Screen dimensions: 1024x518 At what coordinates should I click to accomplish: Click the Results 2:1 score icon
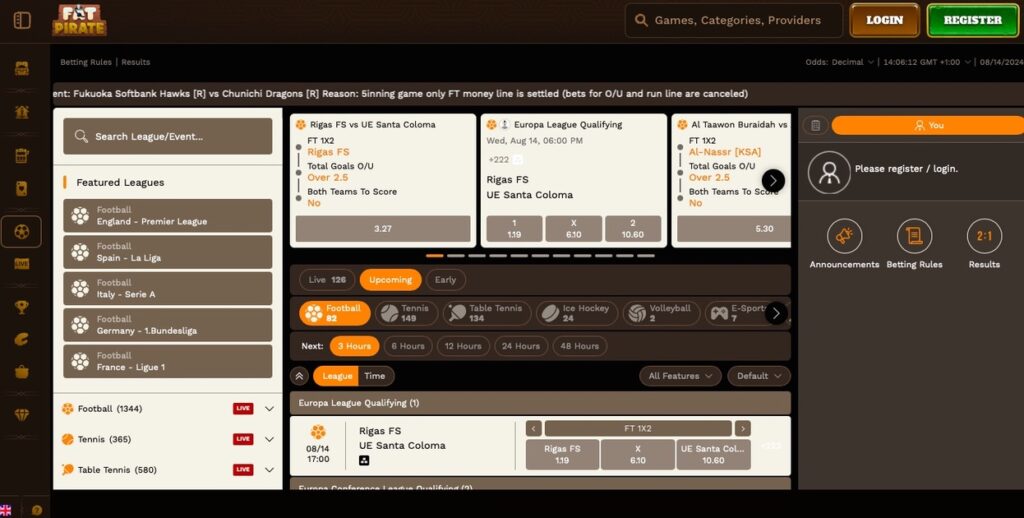click(x=984, y=236)
